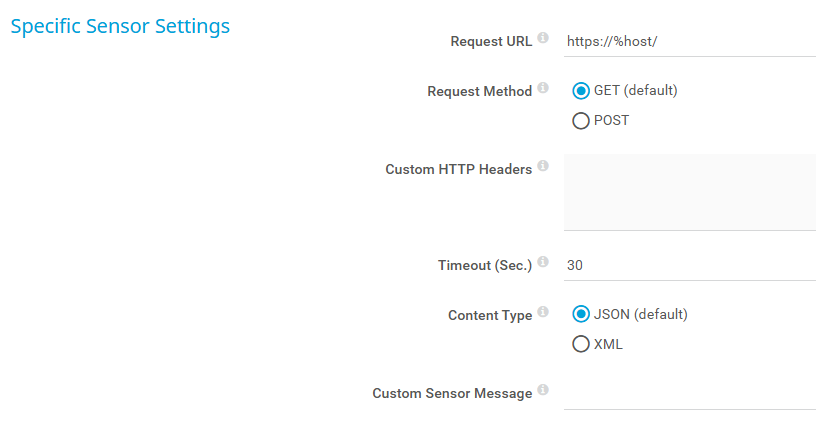Click the Content Type label text

(x=490, y=315)
